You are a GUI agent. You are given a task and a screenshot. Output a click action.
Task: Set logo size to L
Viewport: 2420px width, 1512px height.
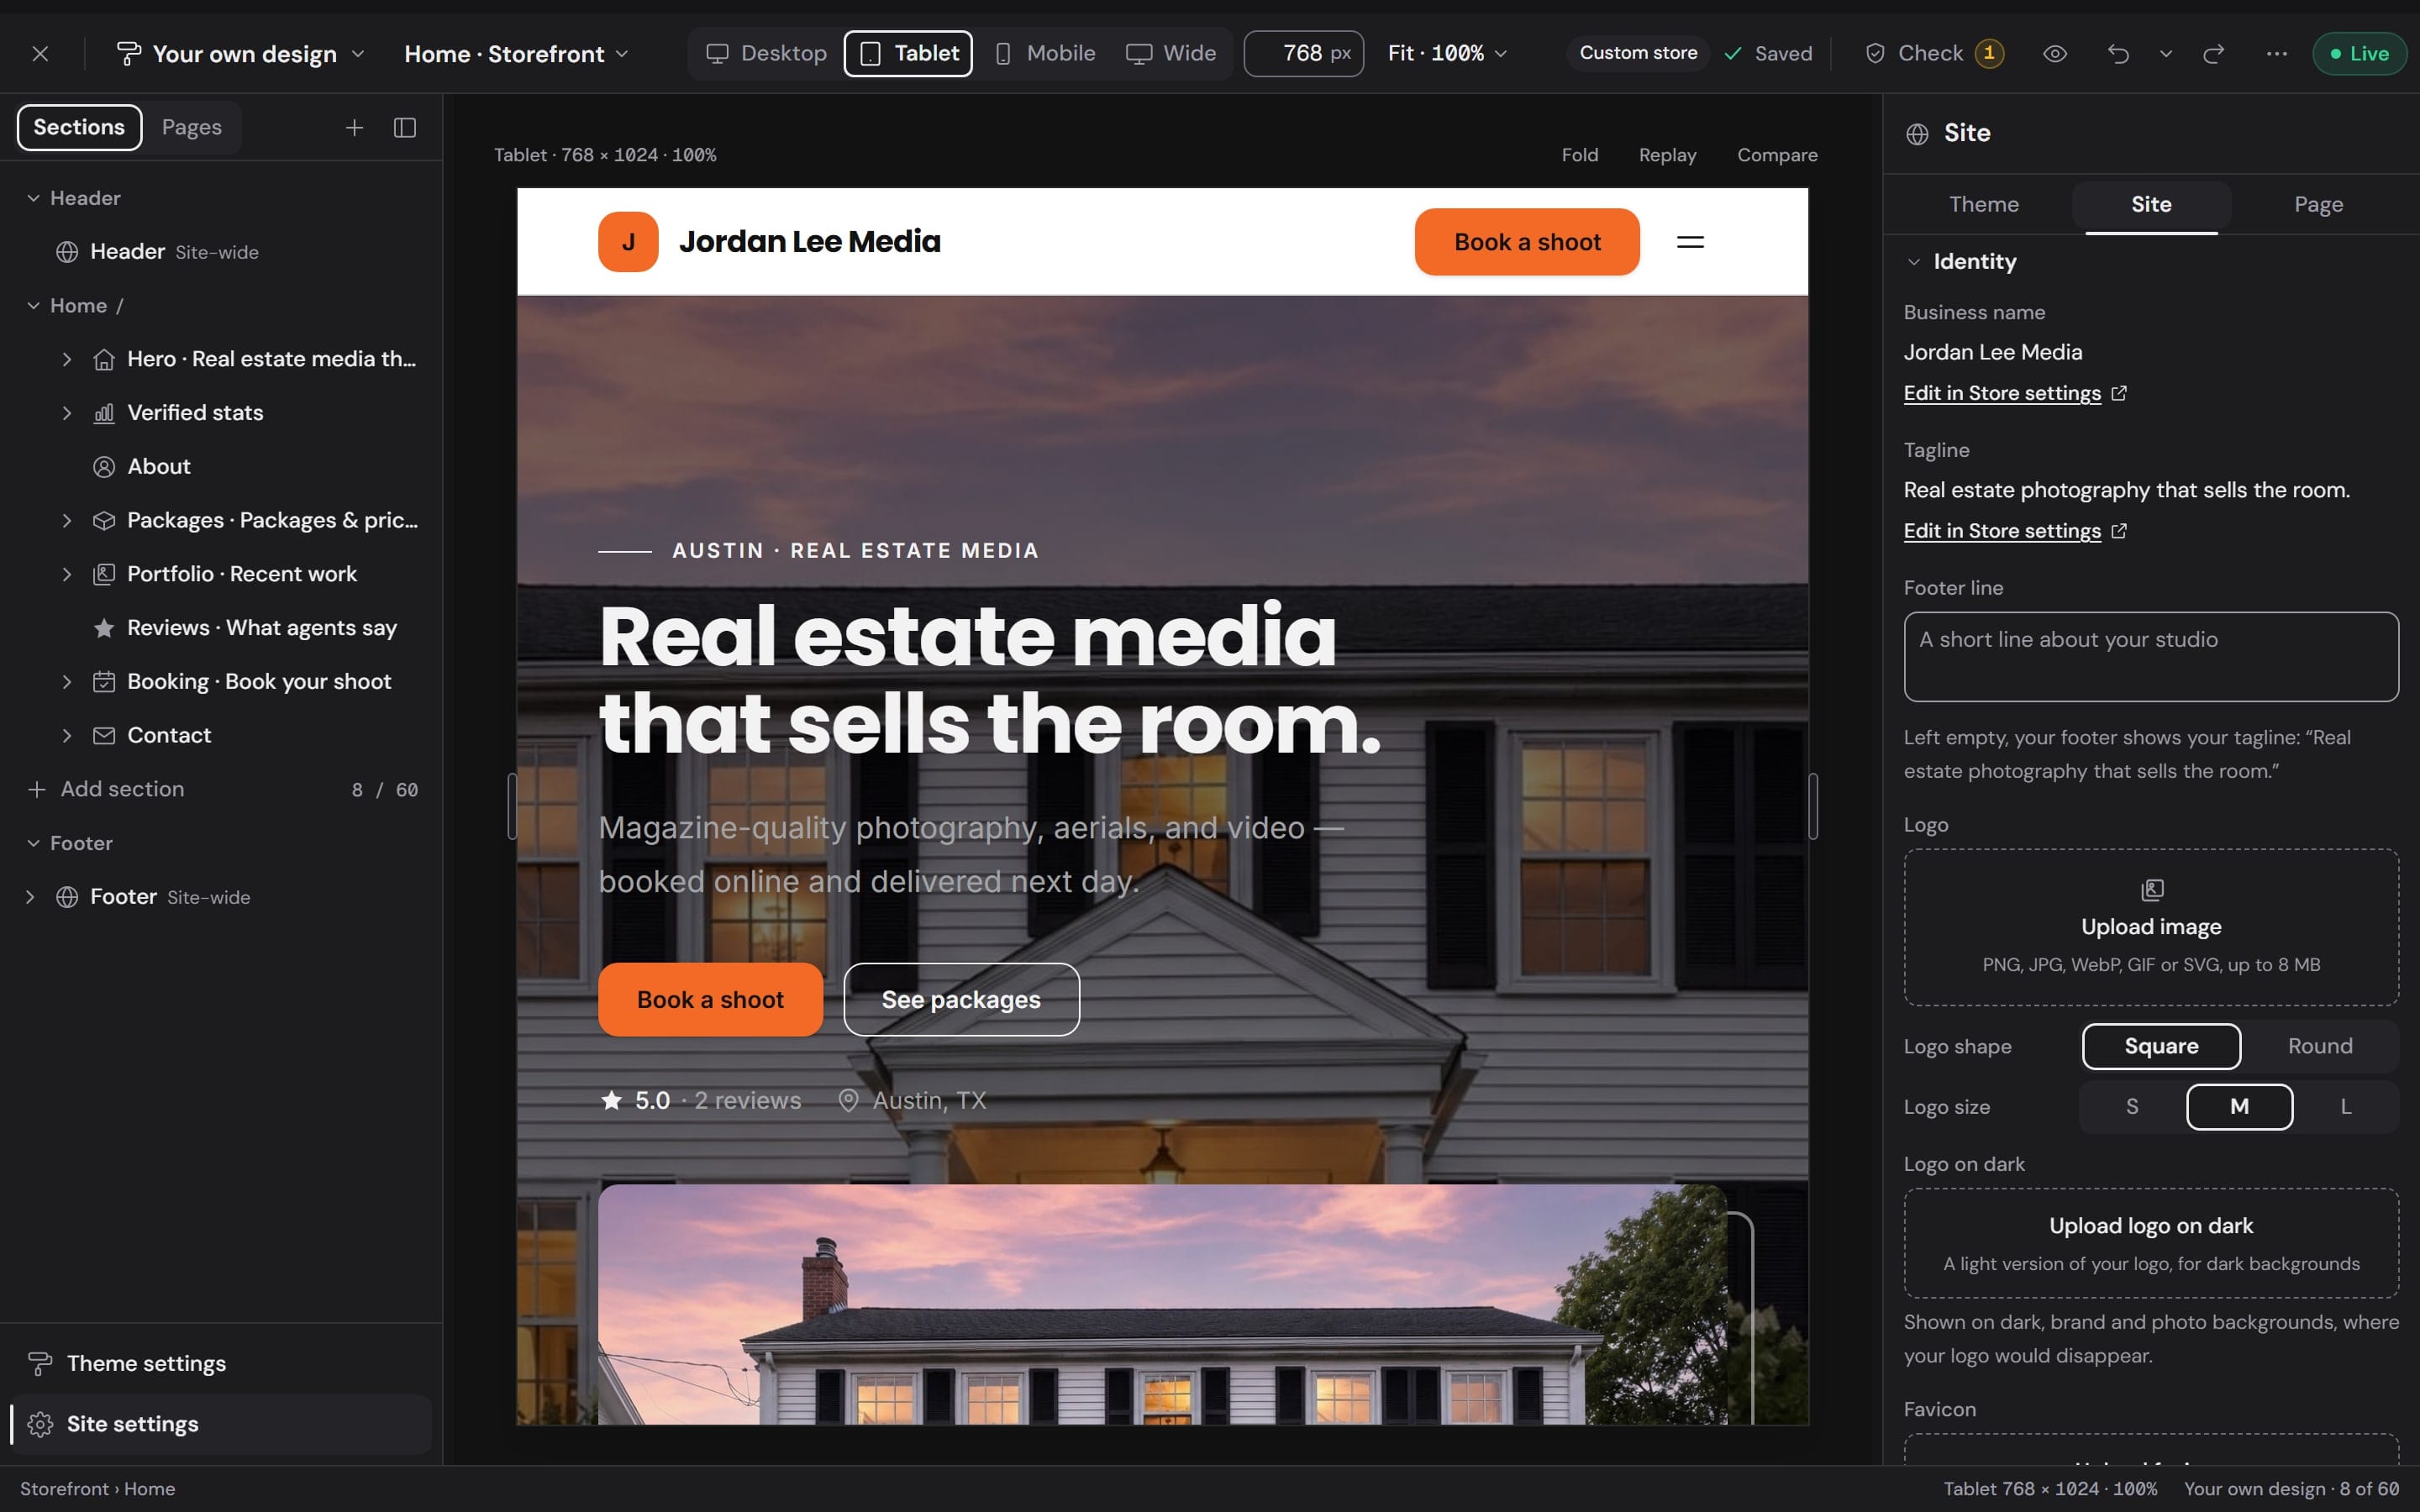[x=2345, y=1107]
